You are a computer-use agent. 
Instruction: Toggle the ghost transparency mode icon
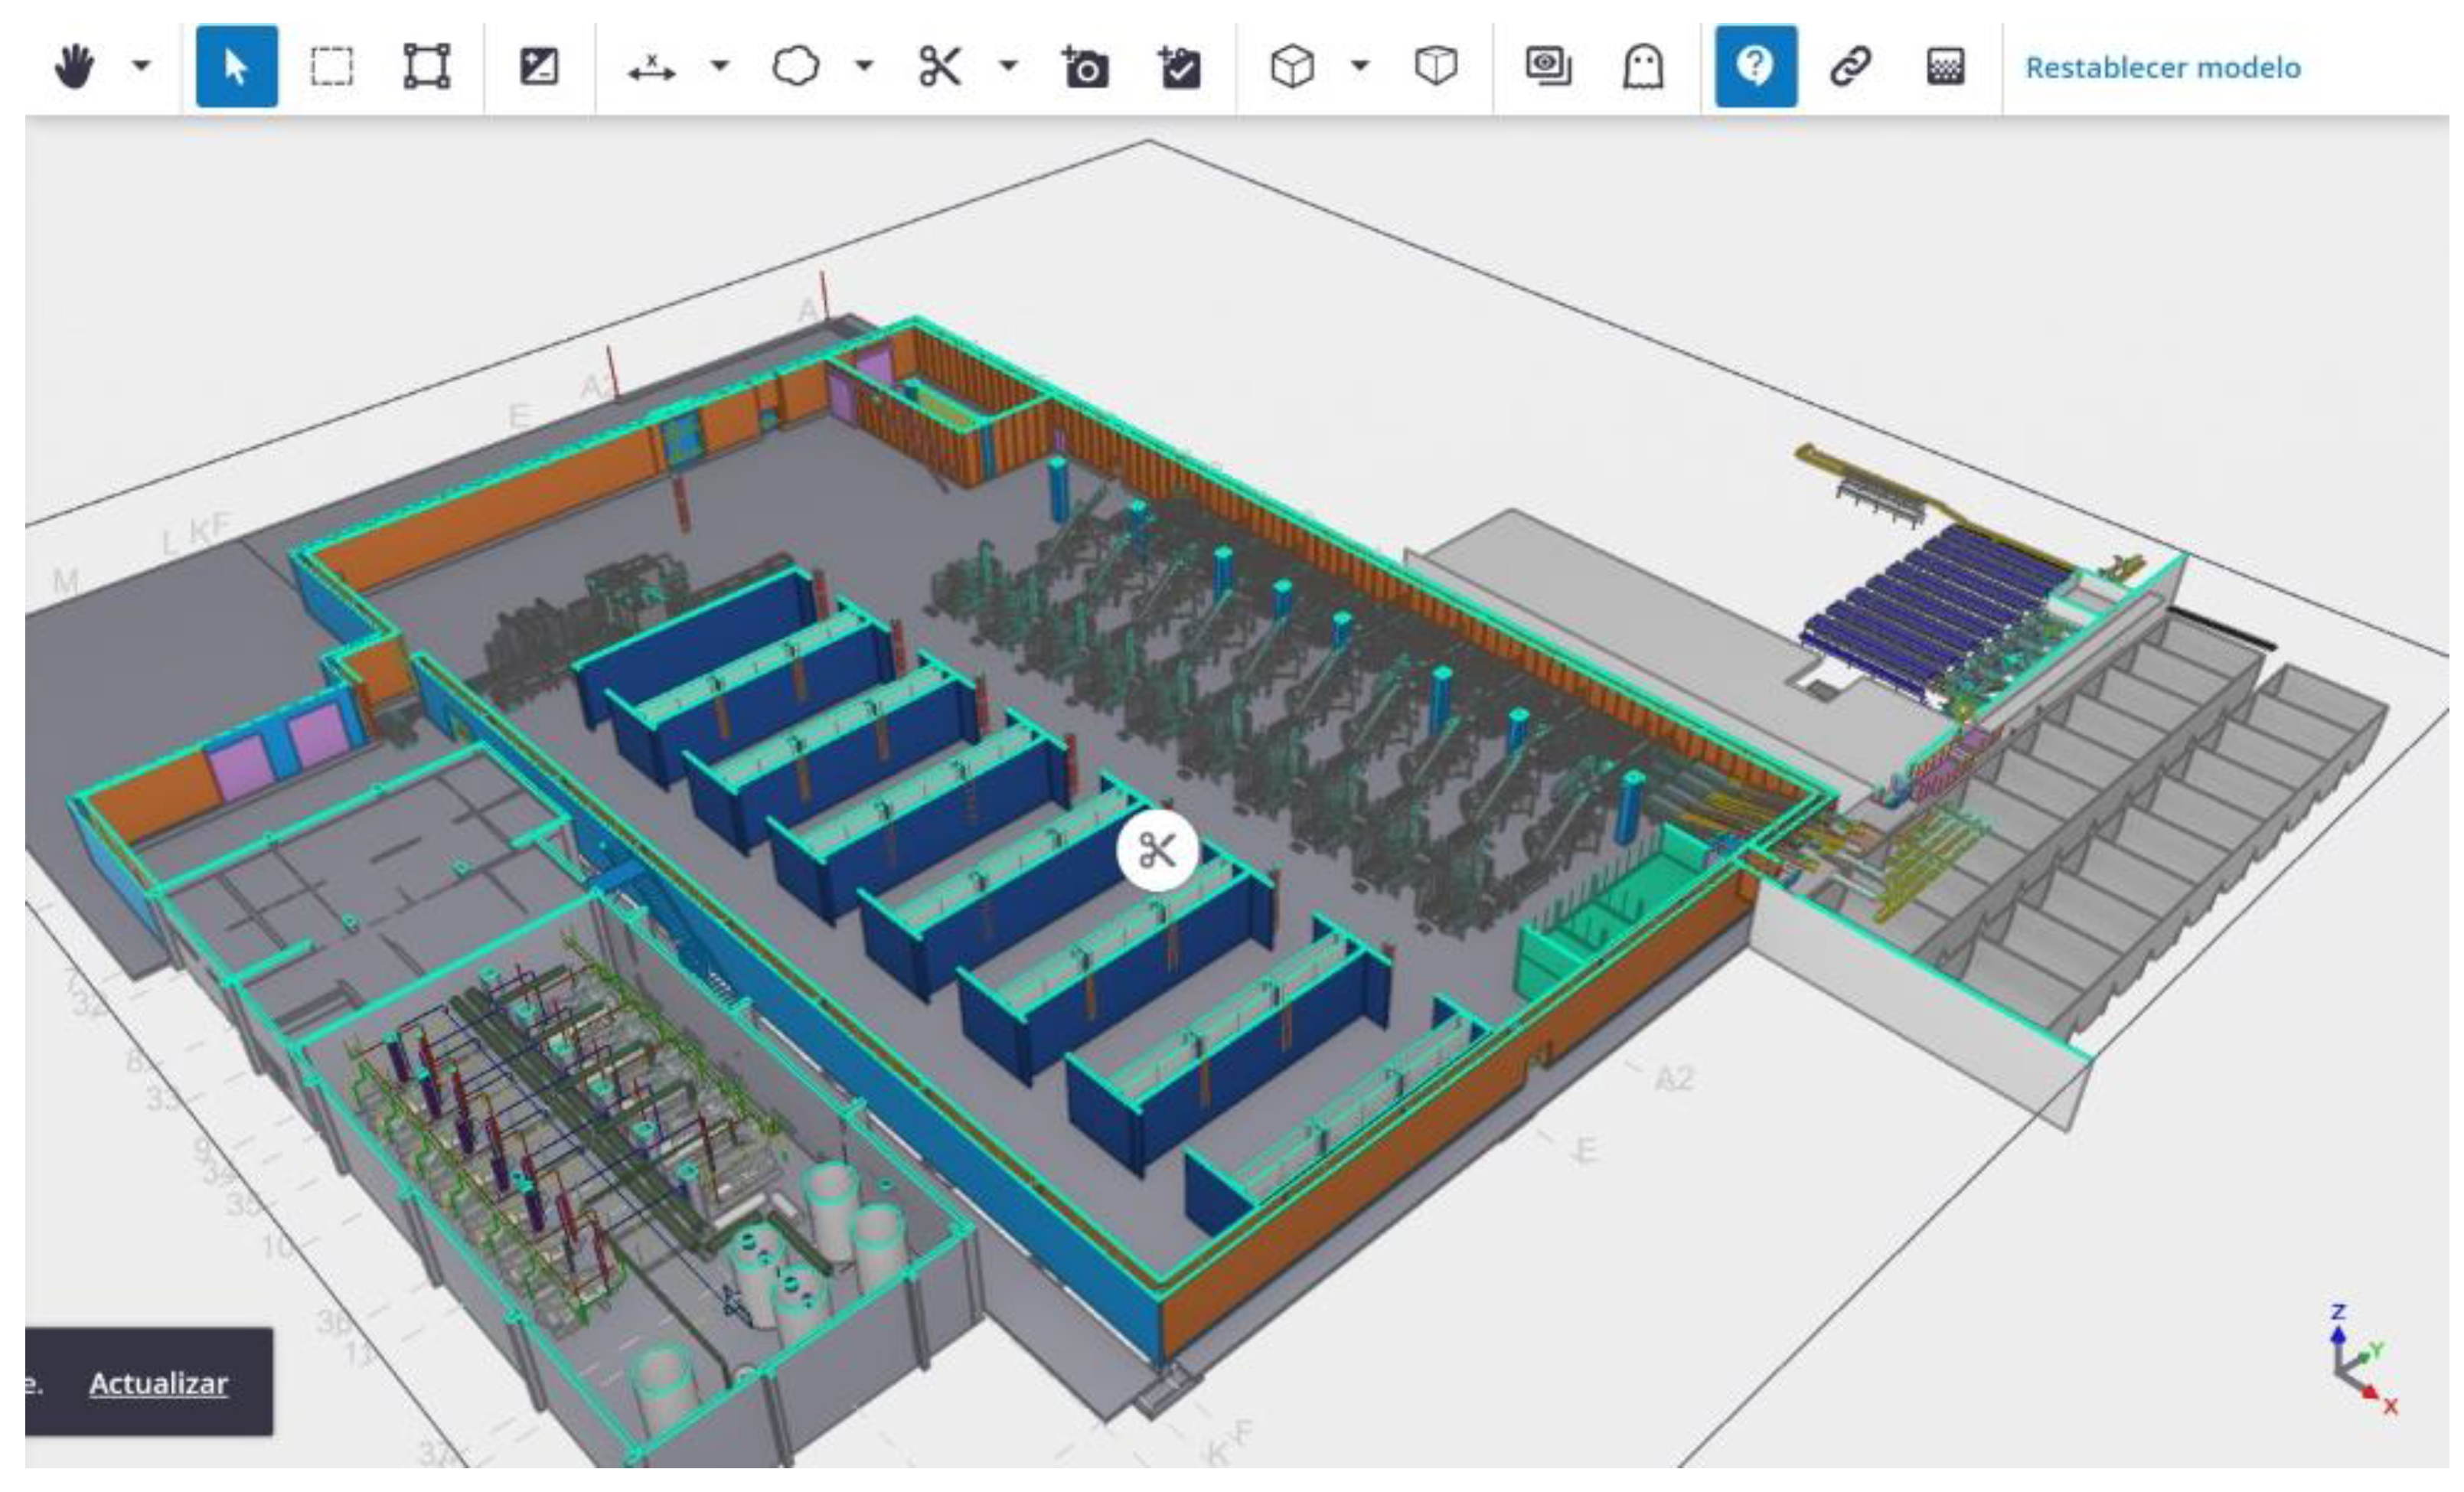pos(1643,67)
